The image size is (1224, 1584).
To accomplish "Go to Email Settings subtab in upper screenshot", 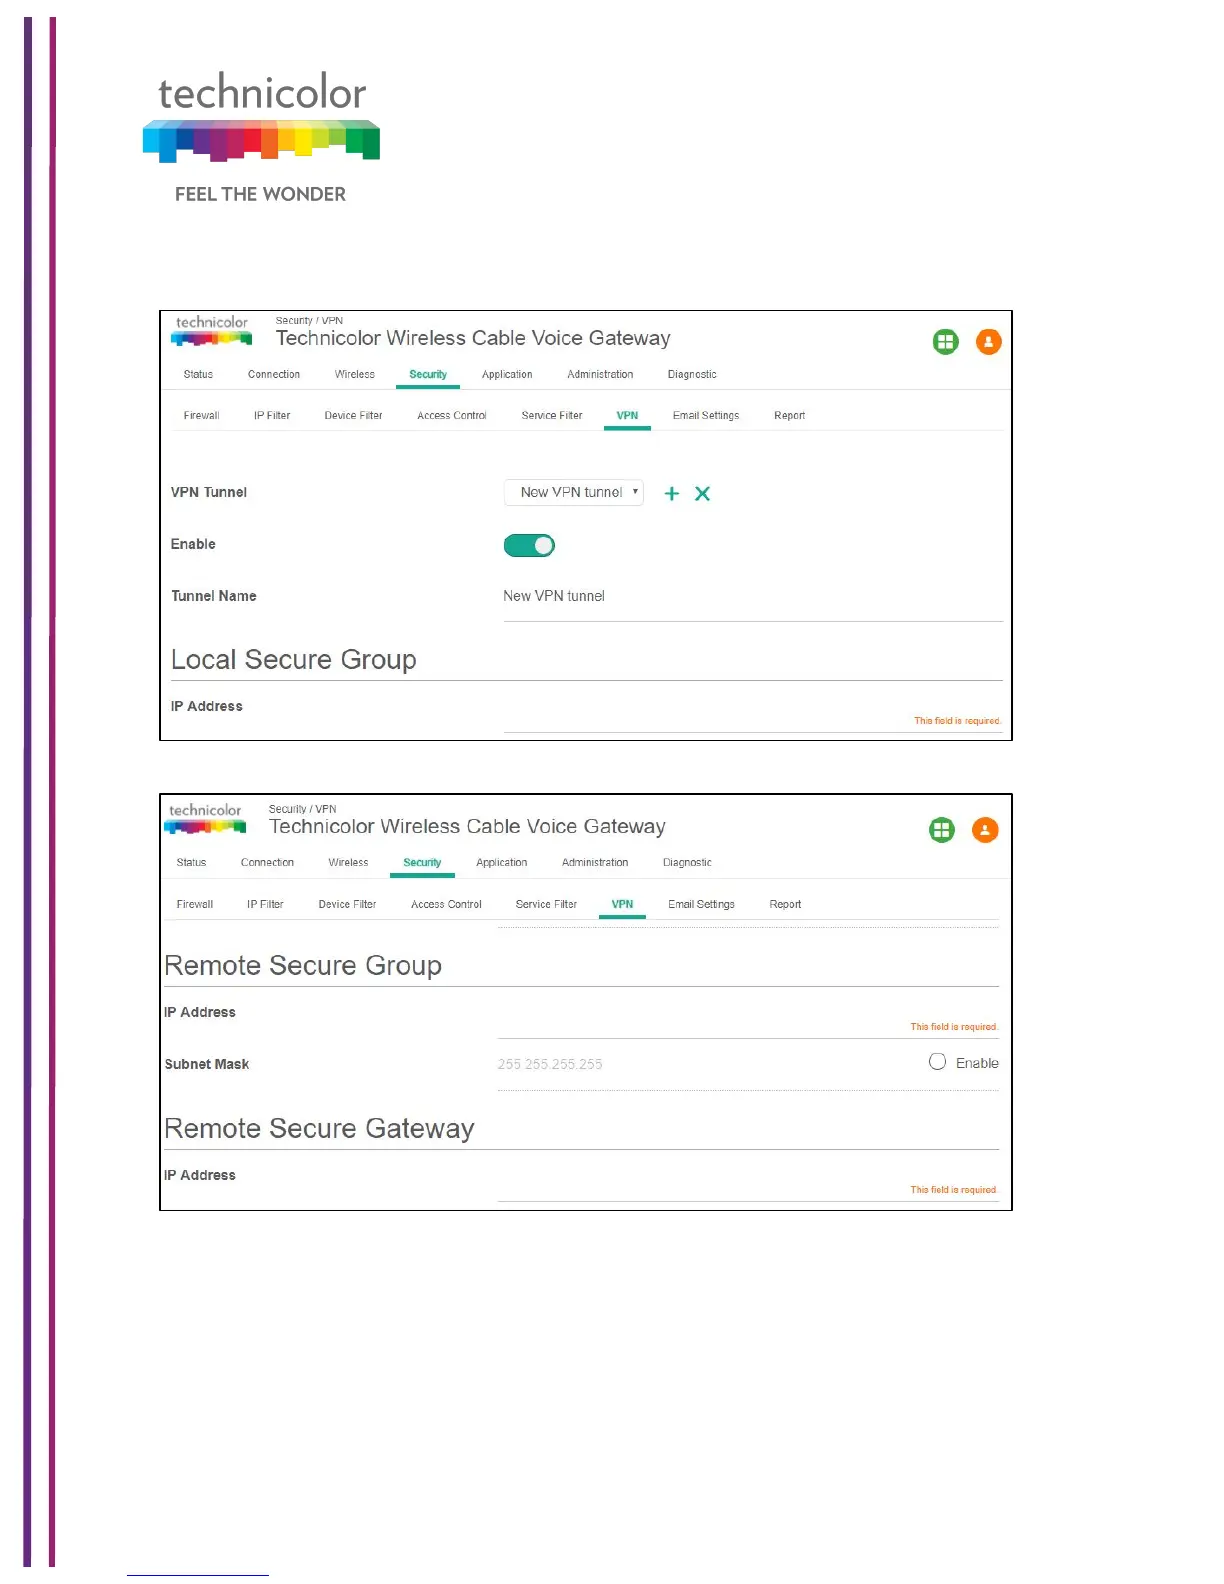I will [x=706, y=415].
